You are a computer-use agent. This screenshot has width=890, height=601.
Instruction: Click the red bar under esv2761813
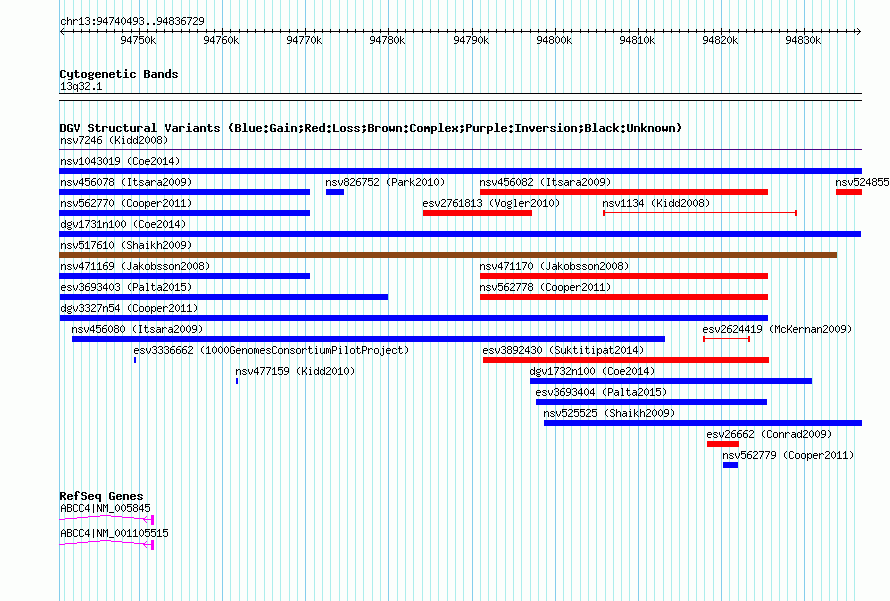point(477,213)
